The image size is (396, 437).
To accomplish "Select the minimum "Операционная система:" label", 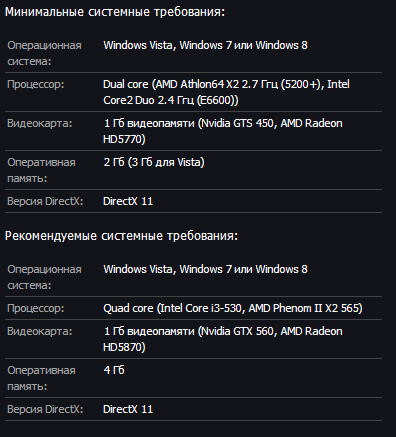I will [44, 53].
